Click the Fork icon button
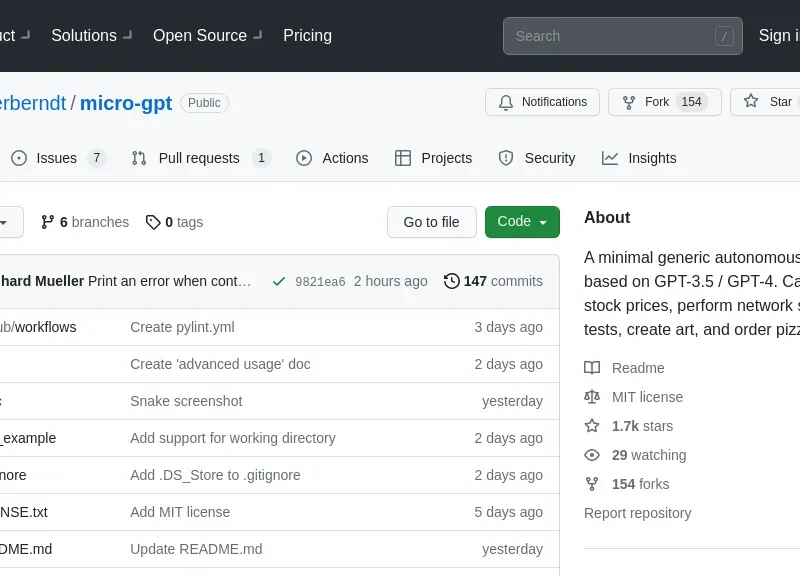The height and width of the screenshot is (576, 800). 629,102
